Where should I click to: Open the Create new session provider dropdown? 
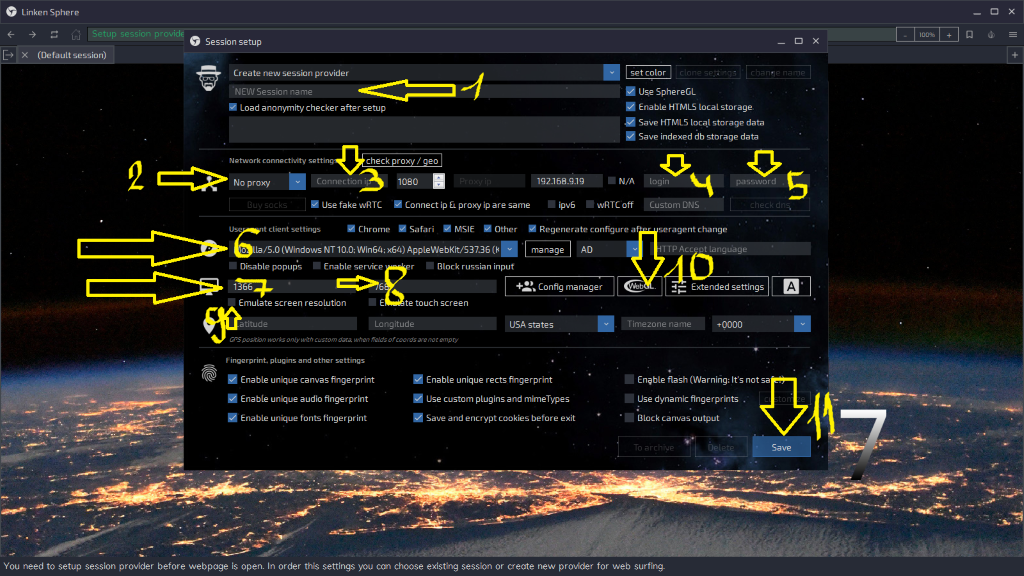(x=611, y=73)
